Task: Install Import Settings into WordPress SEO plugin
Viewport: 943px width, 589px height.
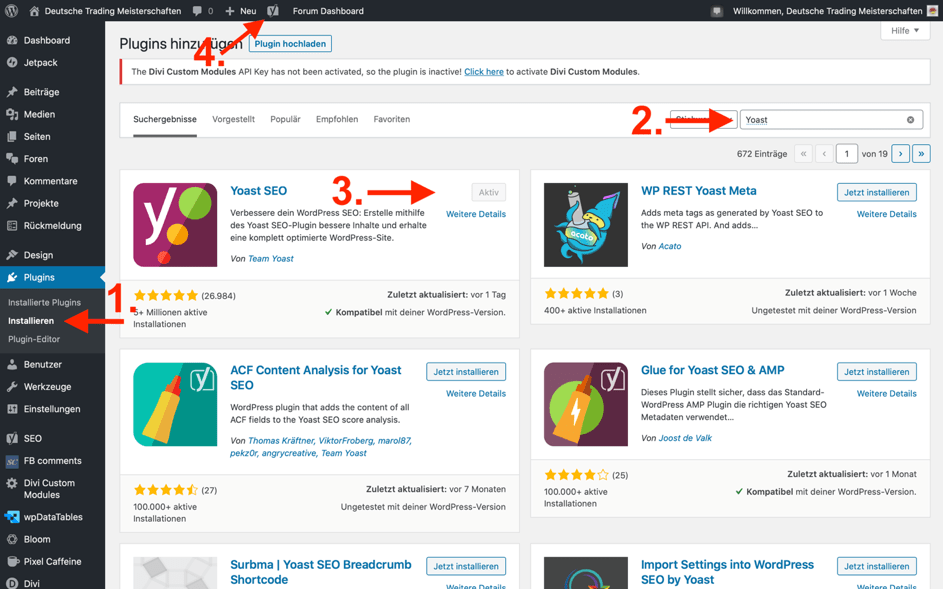Action: (876, 566)
